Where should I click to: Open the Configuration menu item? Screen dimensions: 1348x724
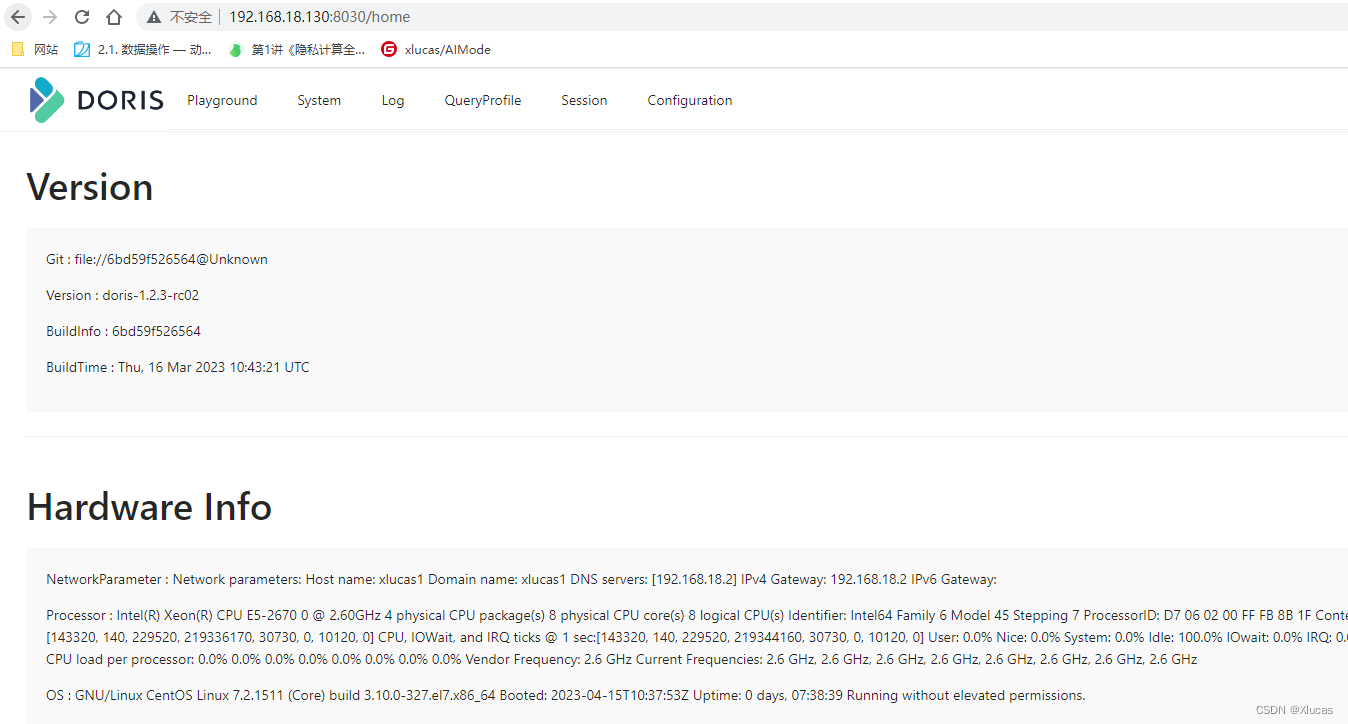(x=690, y=100)
